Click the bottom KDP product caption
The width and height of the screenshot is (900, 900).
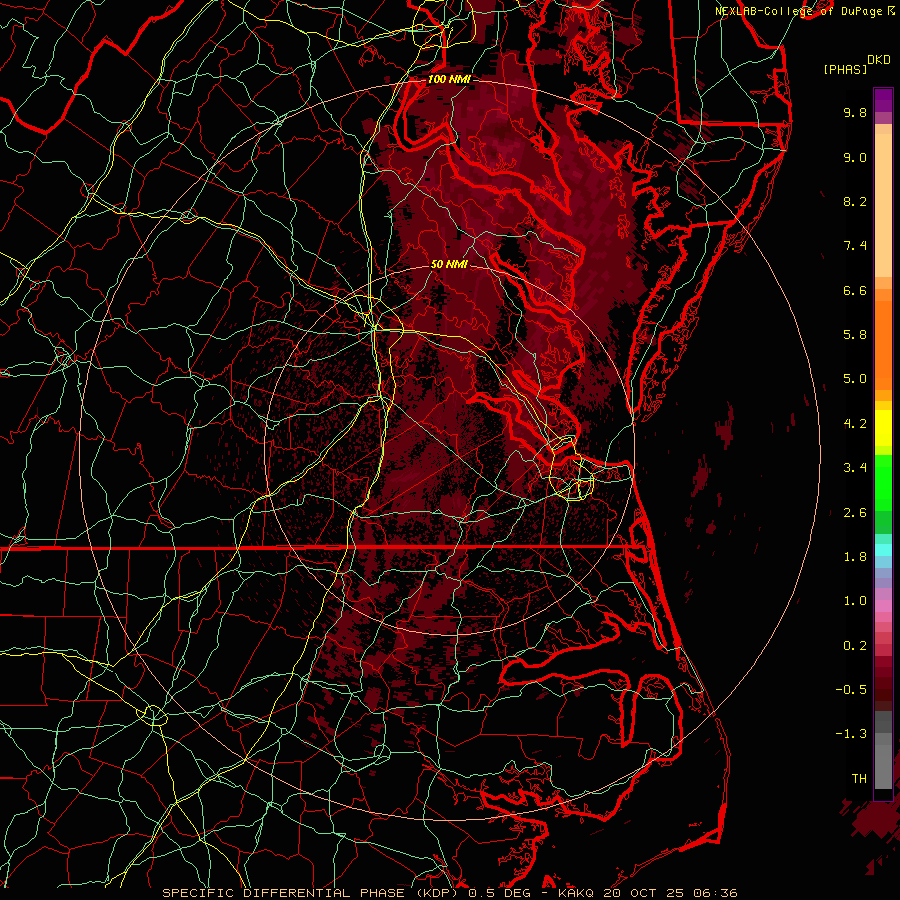449,893
